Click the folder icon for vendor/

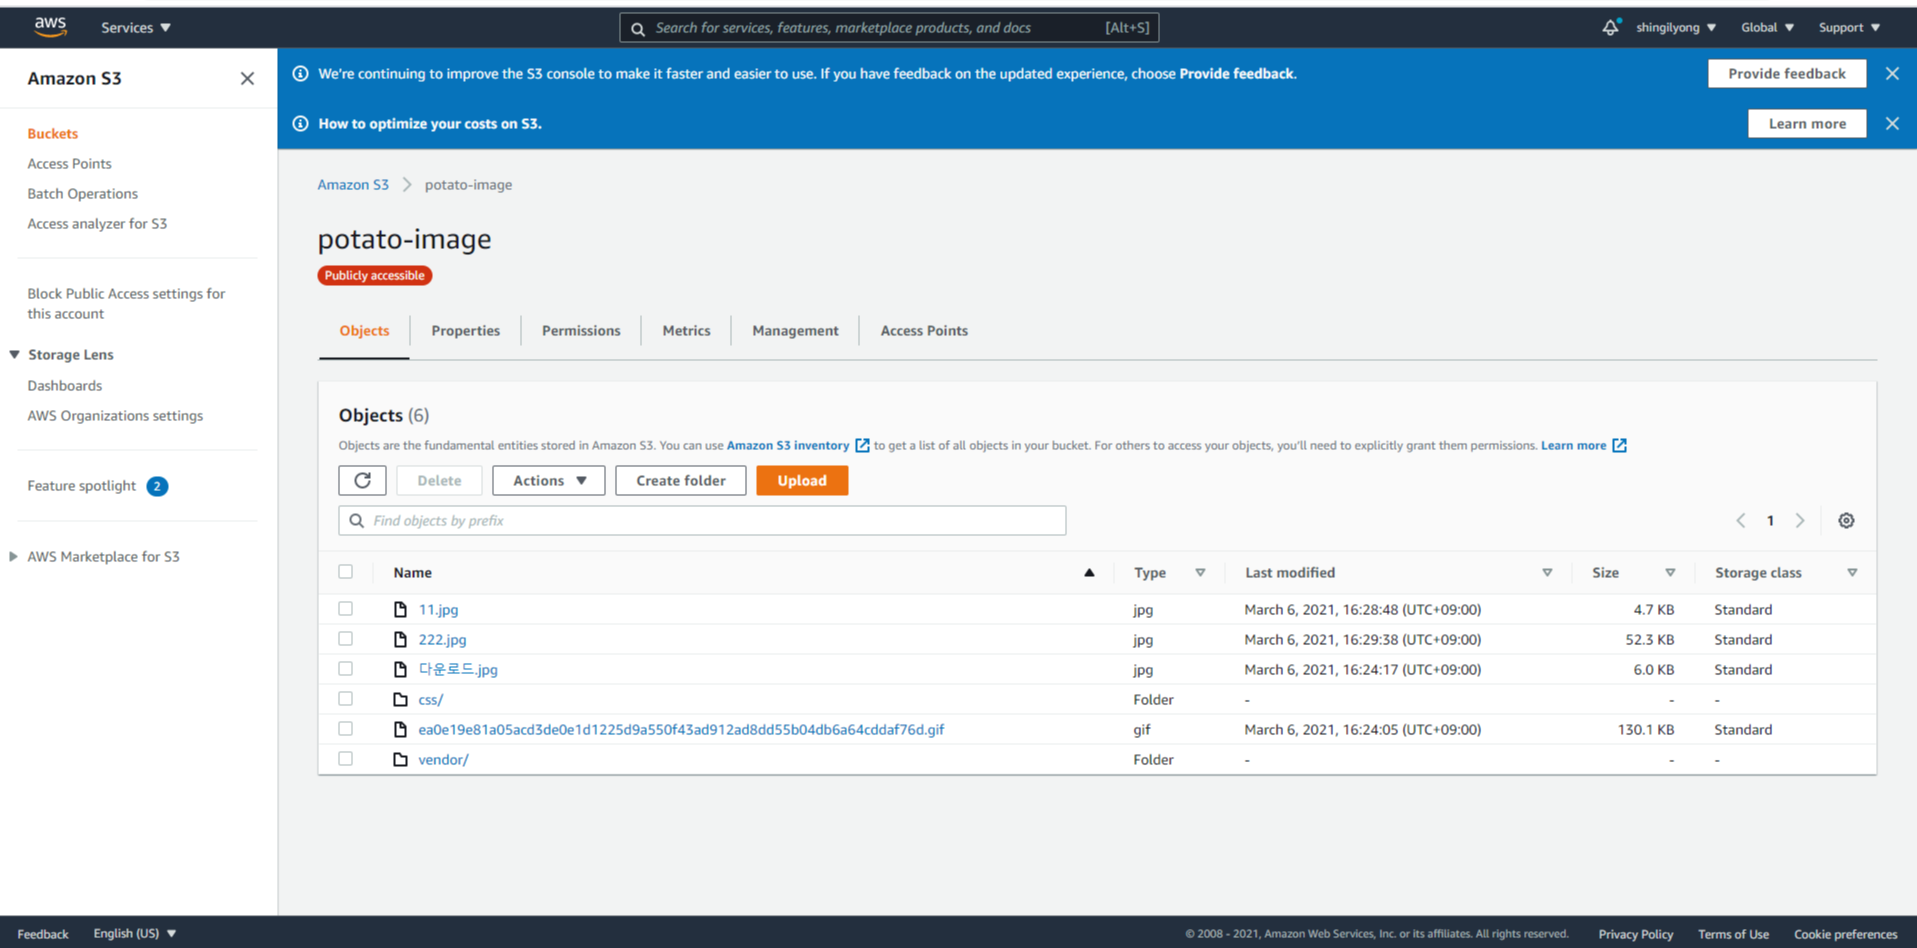[400, 759]
